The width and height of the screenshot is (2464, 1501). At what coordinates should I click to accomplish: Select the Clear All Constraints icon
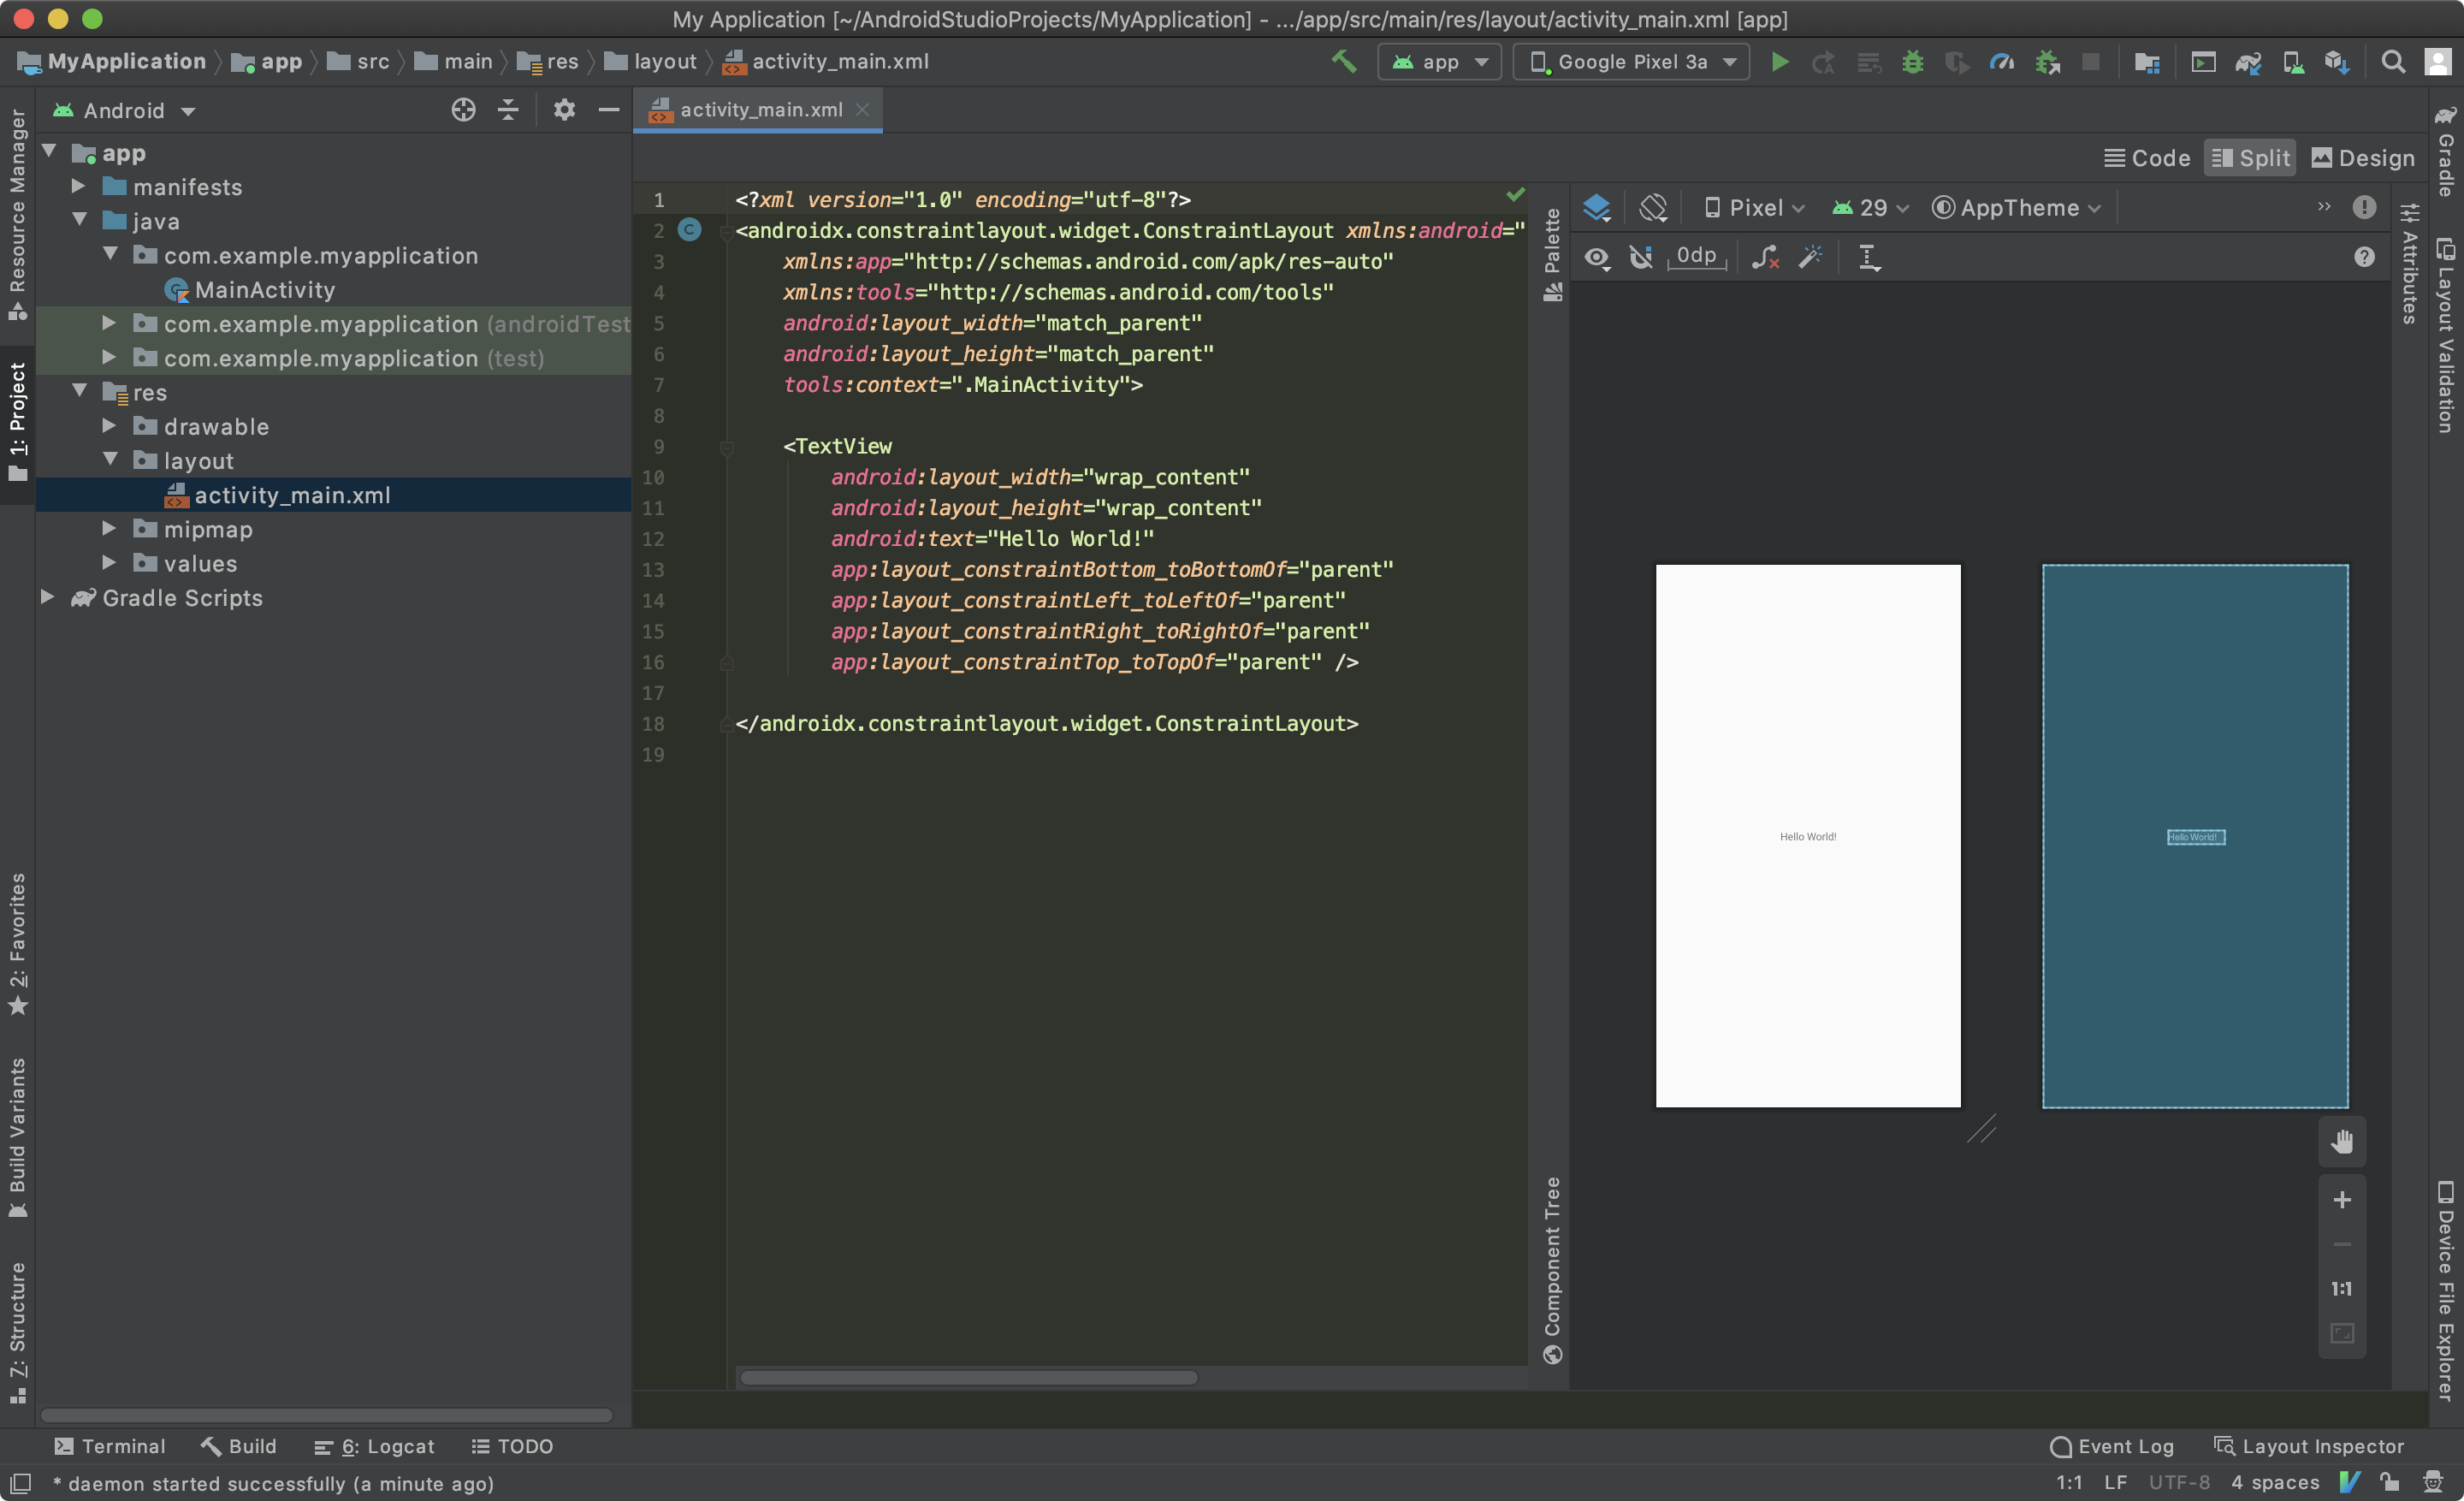[1765, 257]
